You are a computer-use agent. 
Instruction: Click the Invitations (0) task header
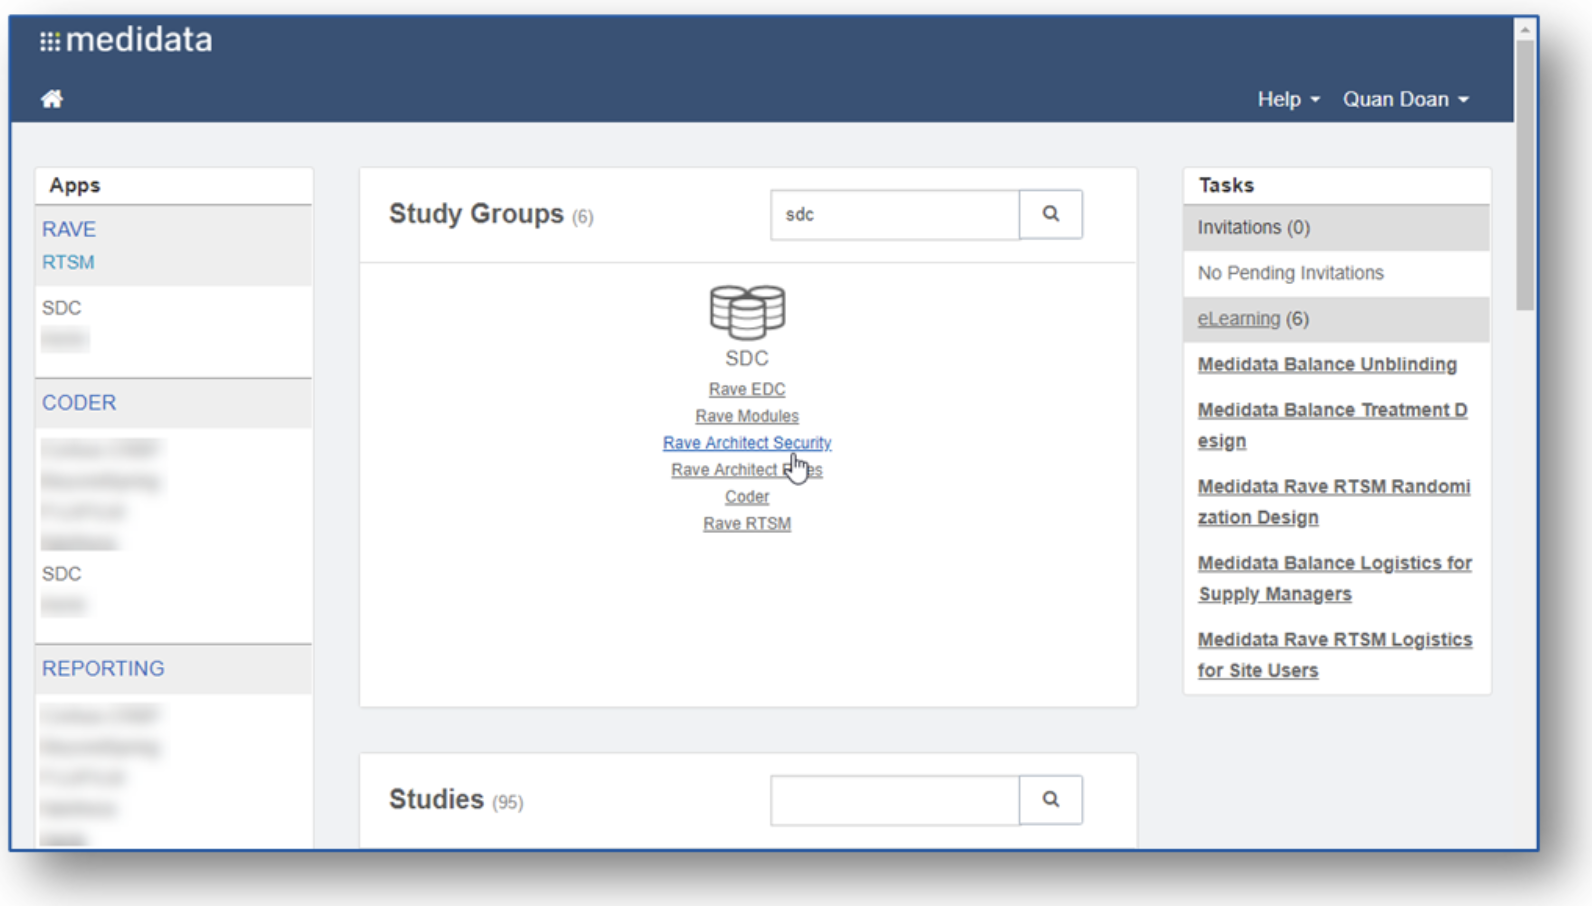click(1336, 227)
